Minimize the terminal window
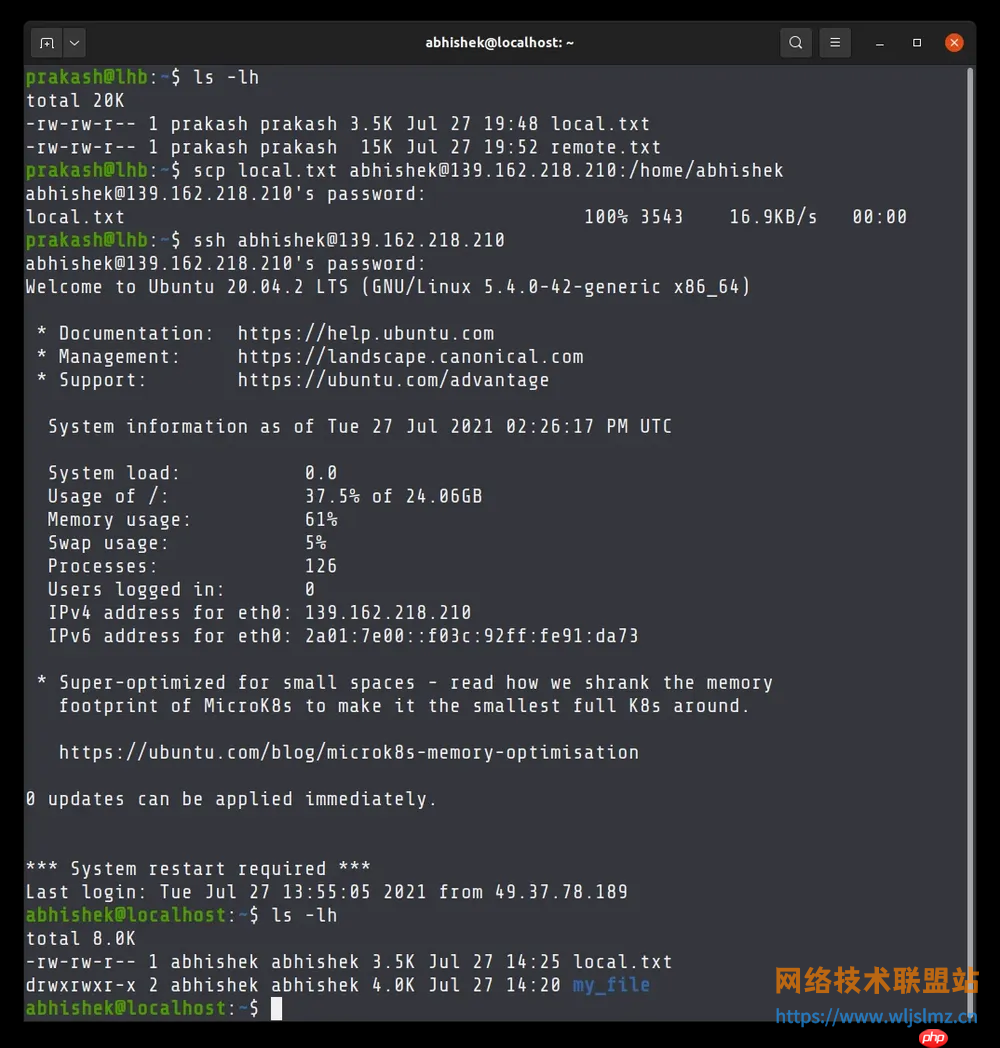The width and height of the screenshot is (1000, 1048). (x=880, y=43)
